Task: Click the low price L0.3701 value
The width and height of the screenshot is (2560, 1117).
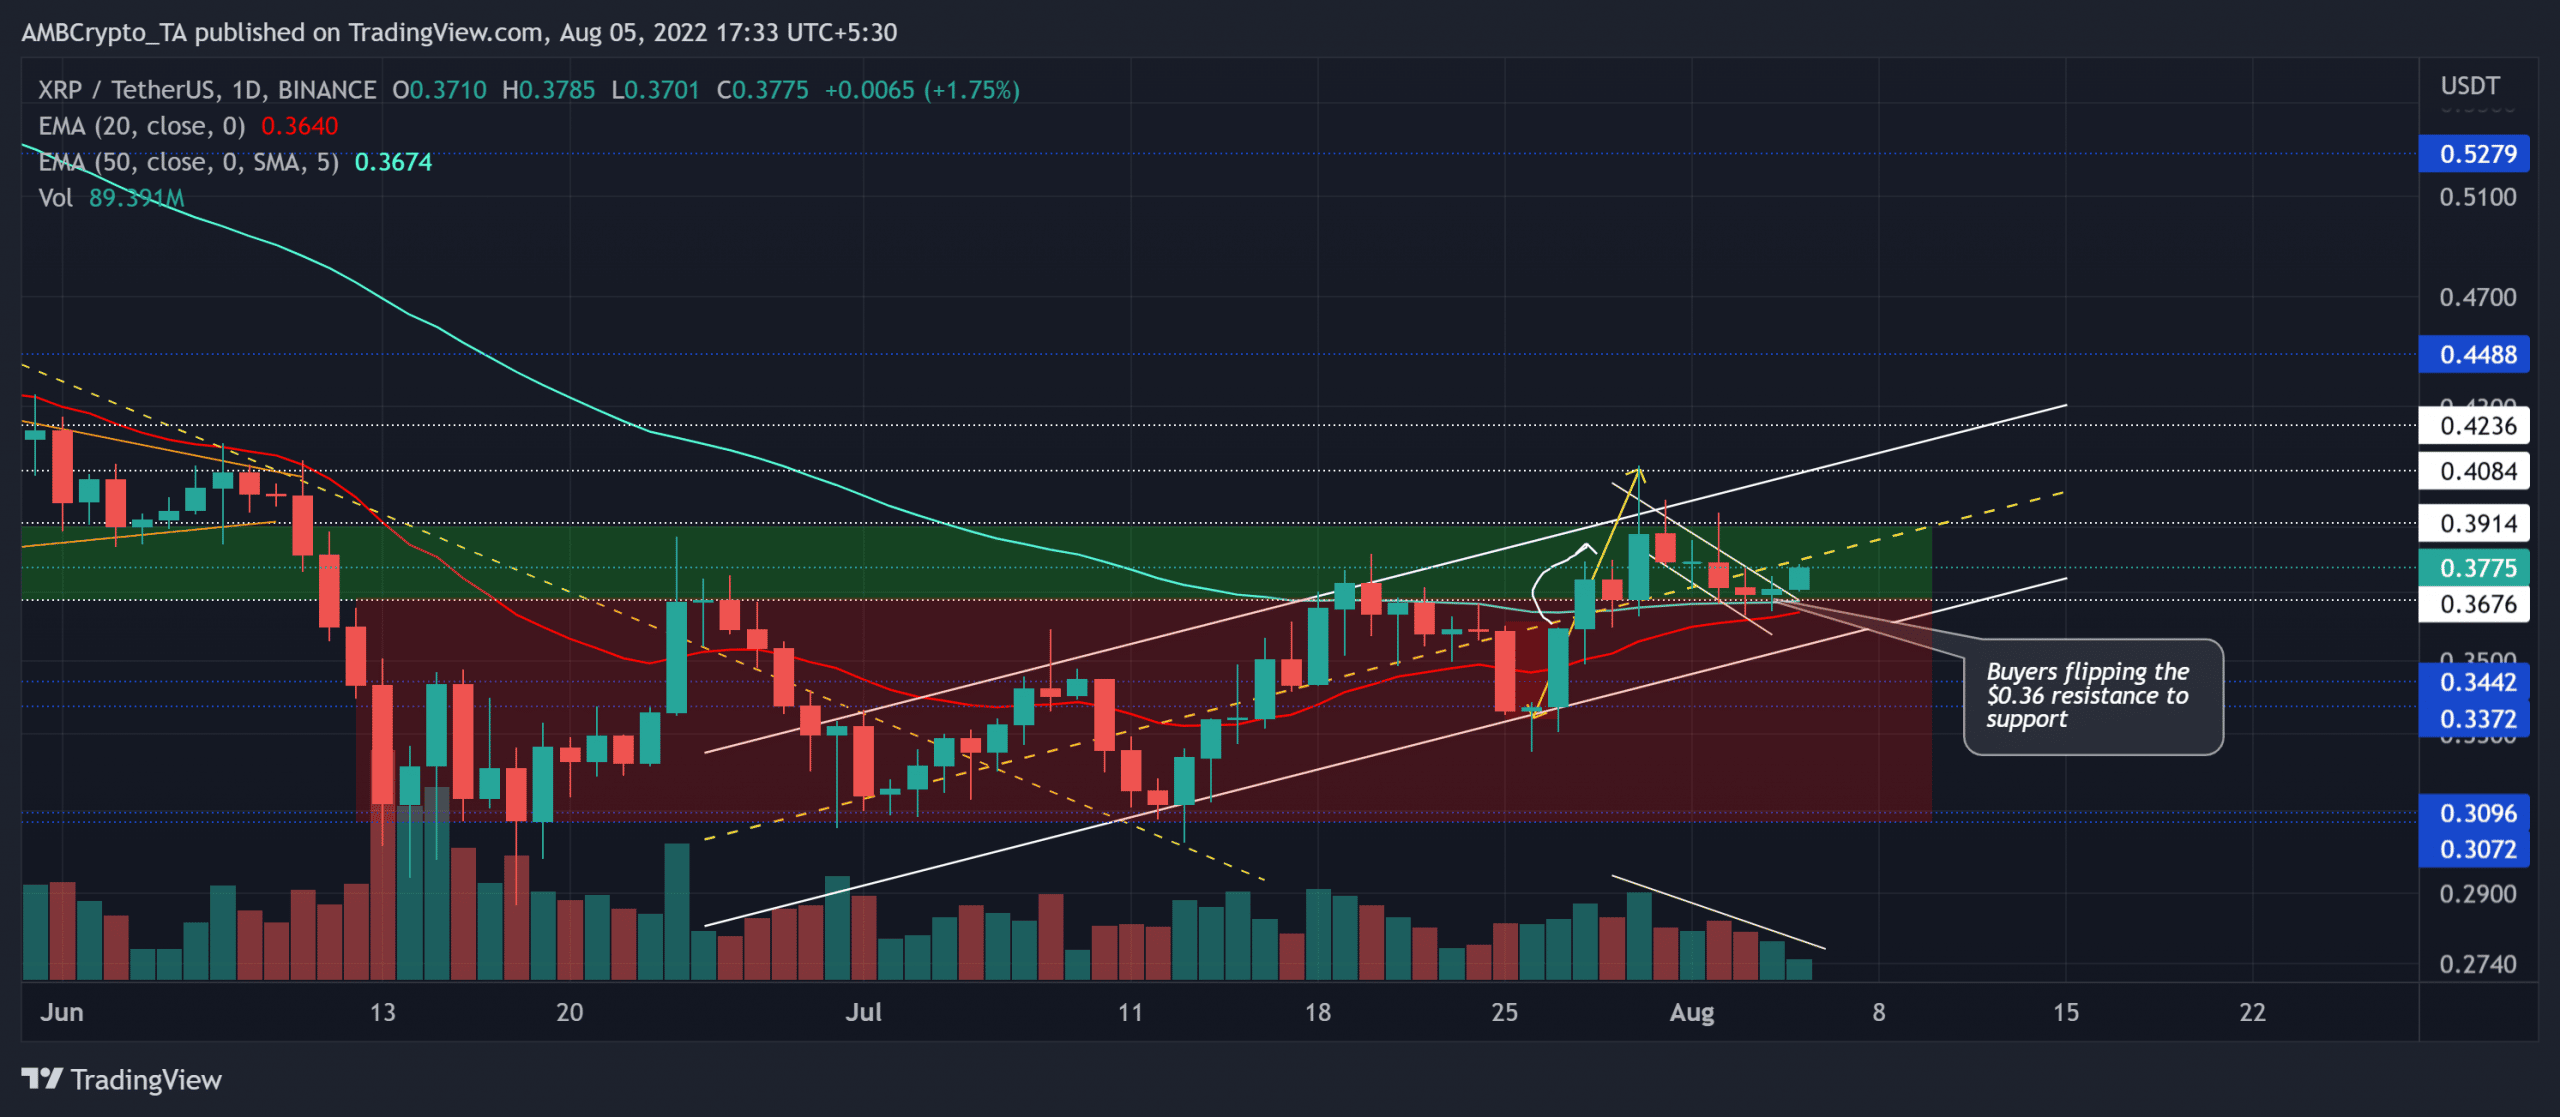Action: [x=655, y=90]
